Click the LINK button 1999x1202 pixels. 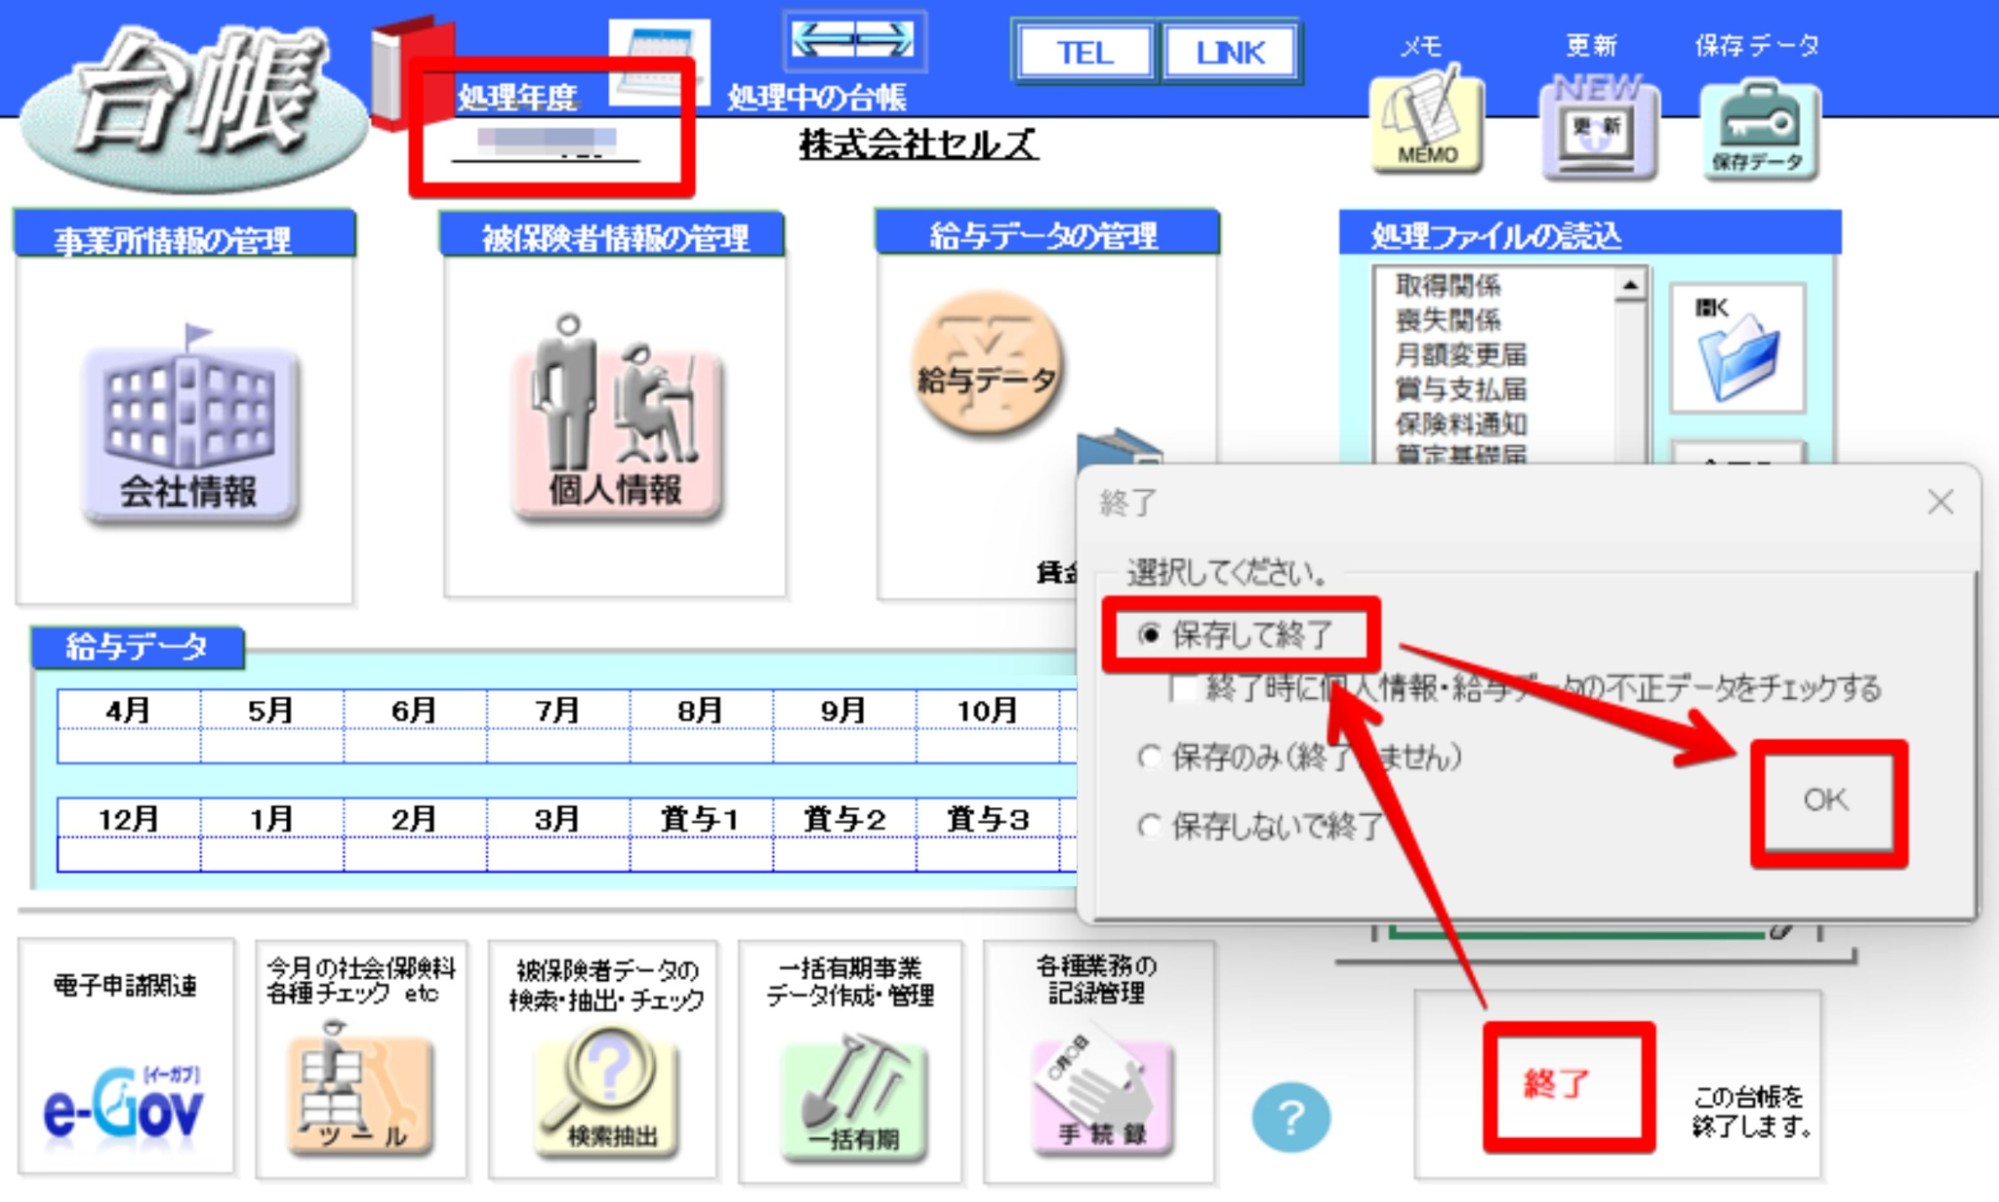tap(1230, 52)
